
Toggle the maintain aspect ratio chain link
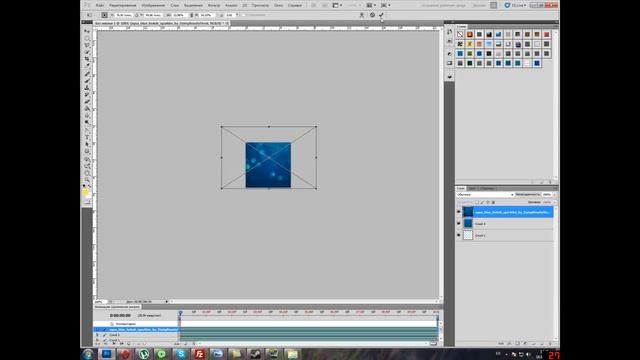click(191, 15)
